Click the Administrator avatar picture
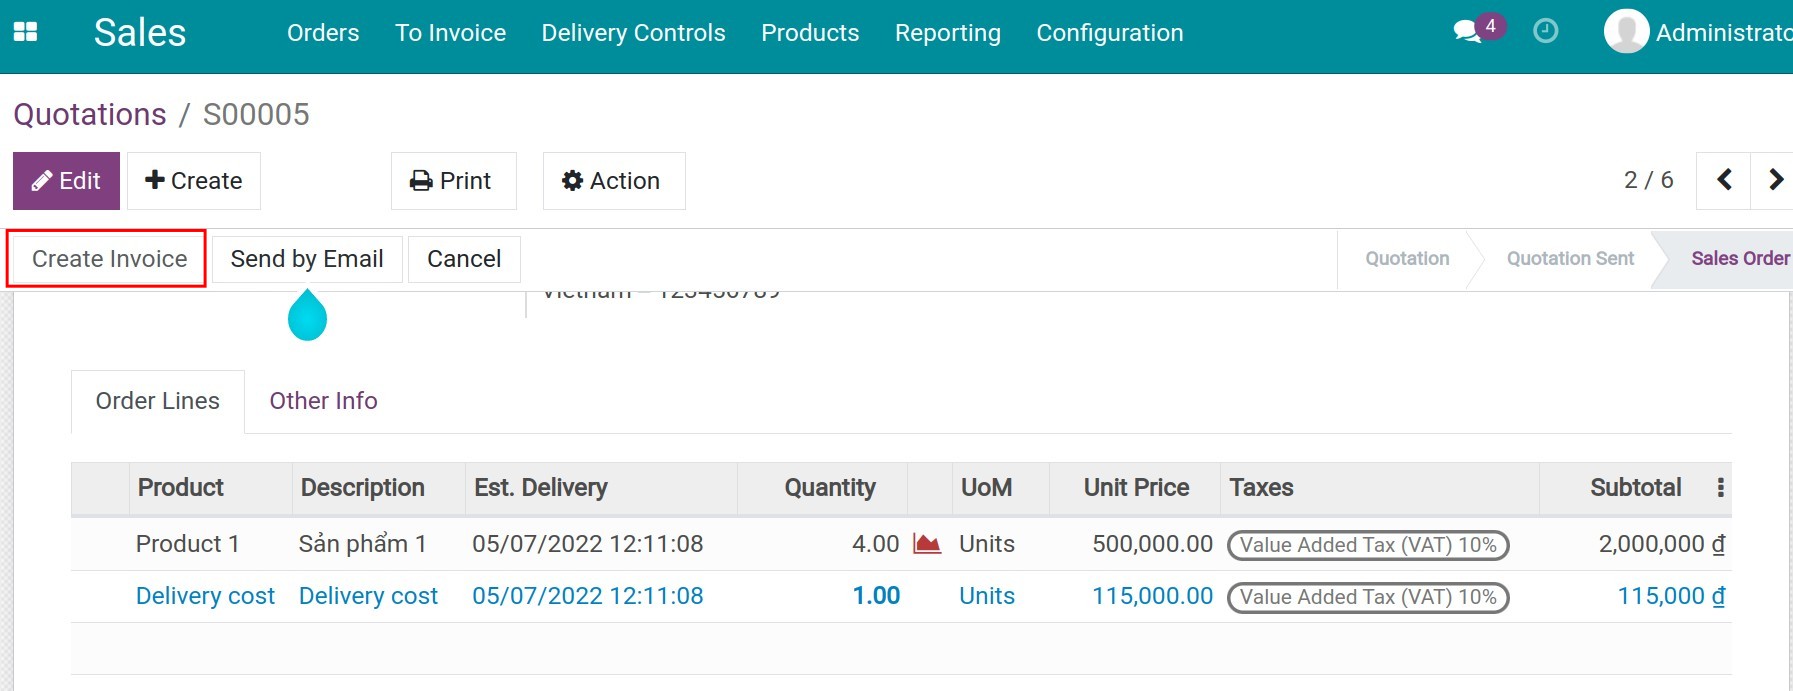Screen dimensions: 1793x691 point(1626,32)
